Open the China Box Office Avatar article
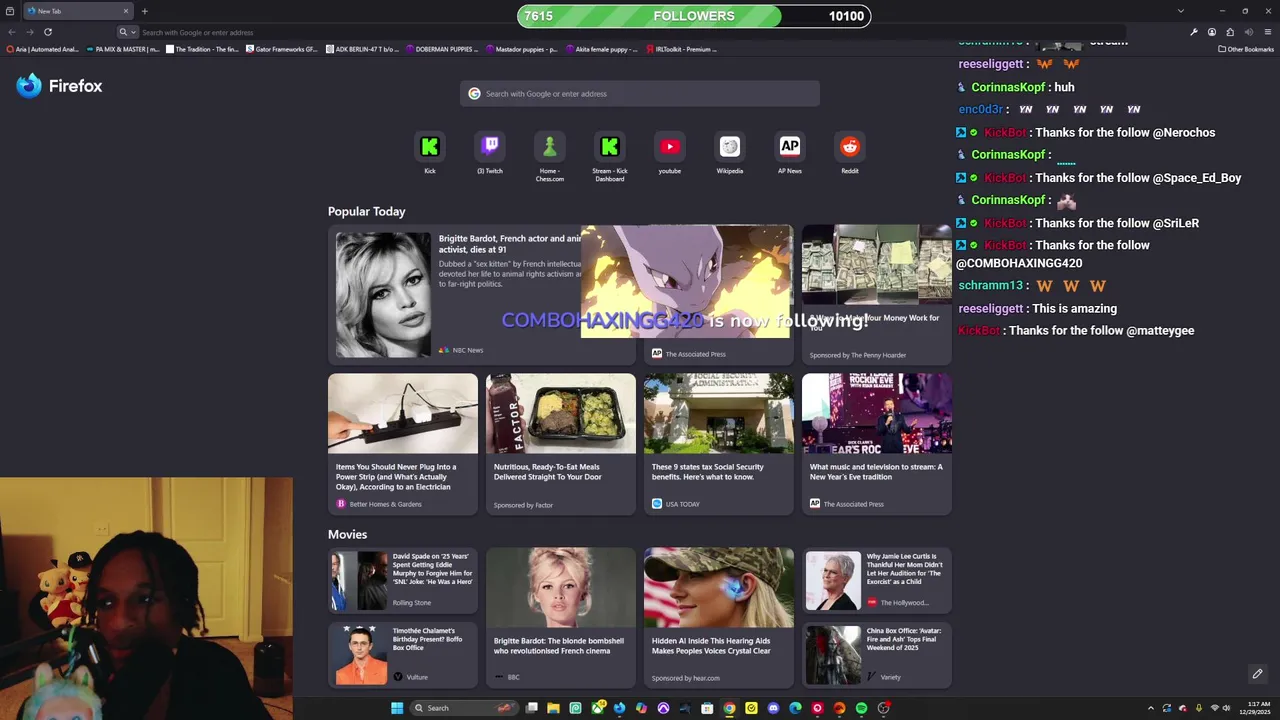 point(877,655)
